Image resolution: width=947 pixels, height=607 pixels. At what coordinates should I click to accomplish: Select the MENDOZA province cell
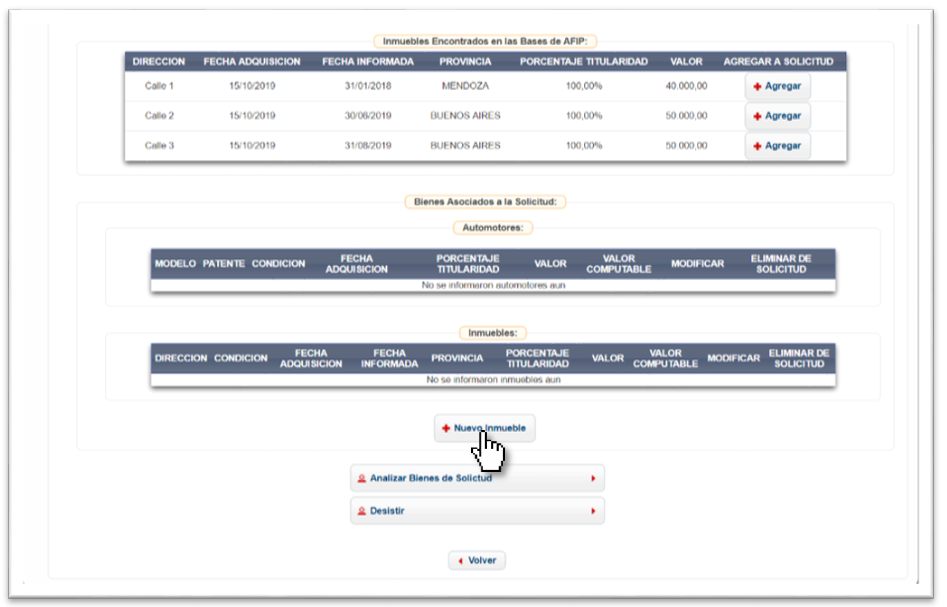[465, 87]
